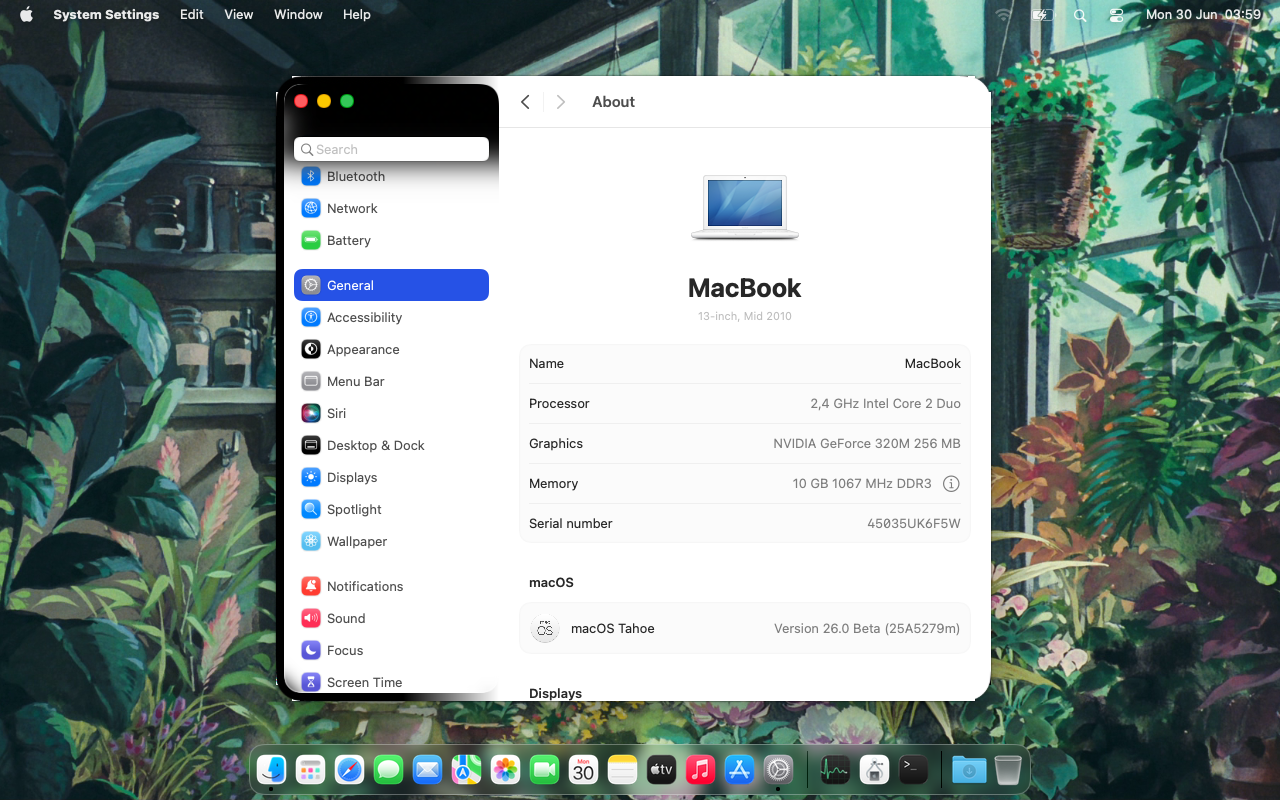Screen dimensions: 1280x800
Task: Launch Safari from the Dock
Action: [350, 769]
